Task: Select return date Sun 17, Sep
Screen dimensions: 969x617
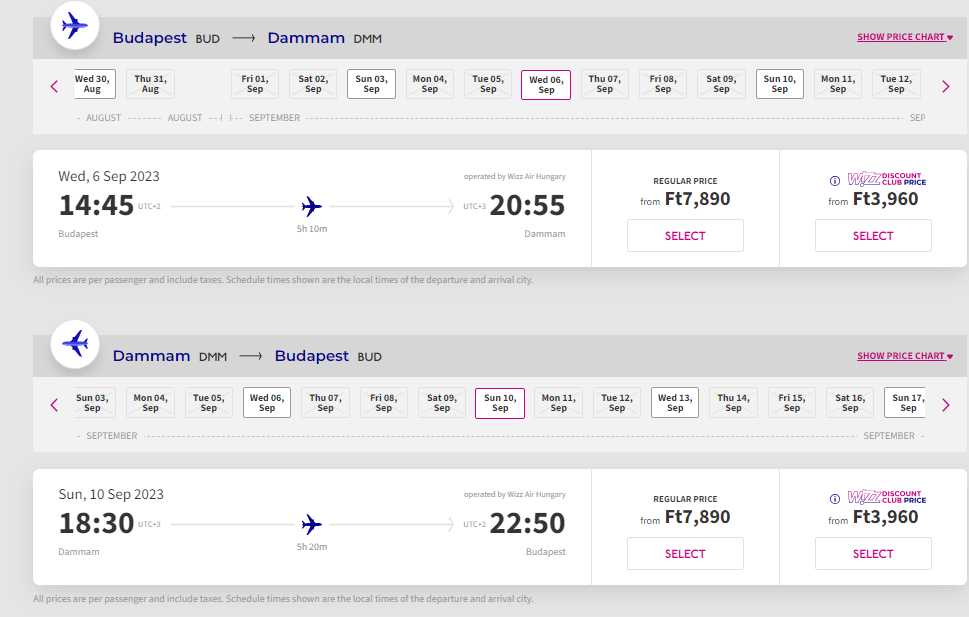Action: click(905, 403)
